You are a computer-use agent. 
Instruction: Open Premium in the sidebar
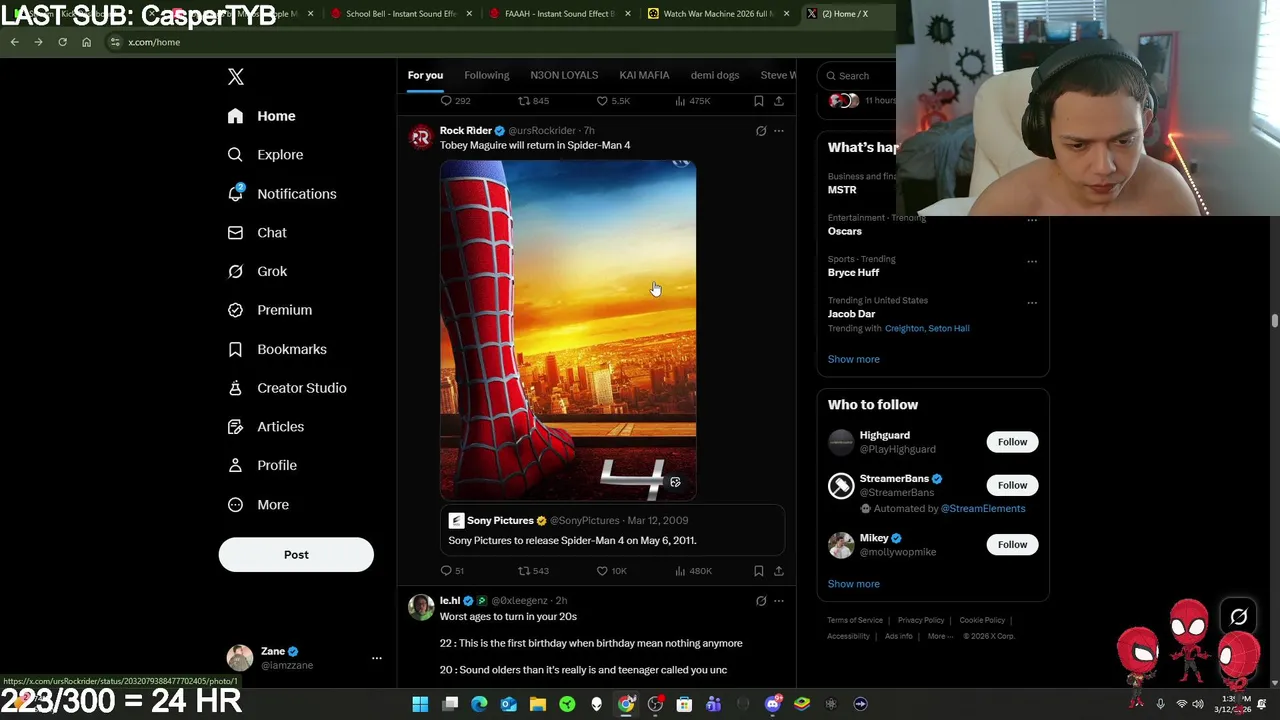click(x=270, y=310)
